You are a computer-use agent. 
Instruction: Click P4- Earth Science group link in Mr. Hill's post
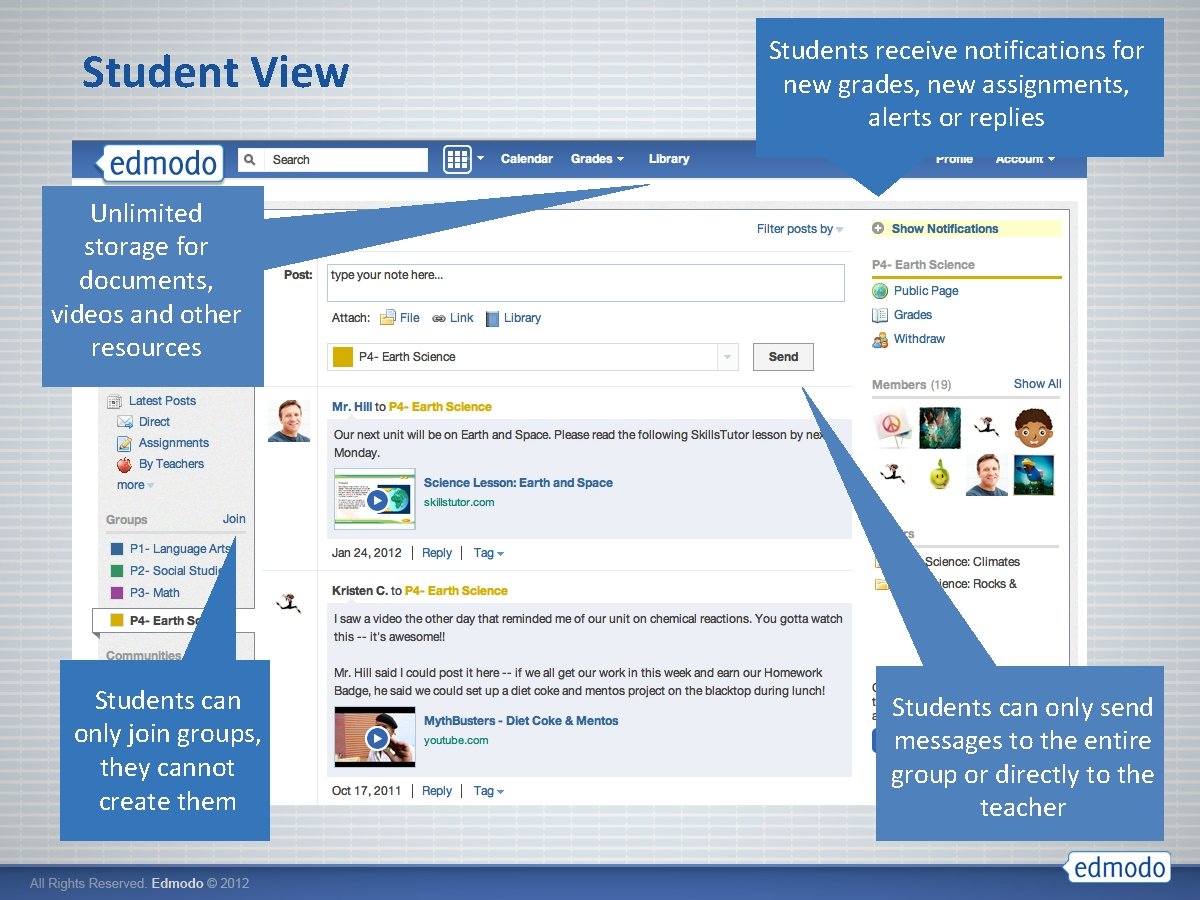pyautogui.click(x=440, y=407)
